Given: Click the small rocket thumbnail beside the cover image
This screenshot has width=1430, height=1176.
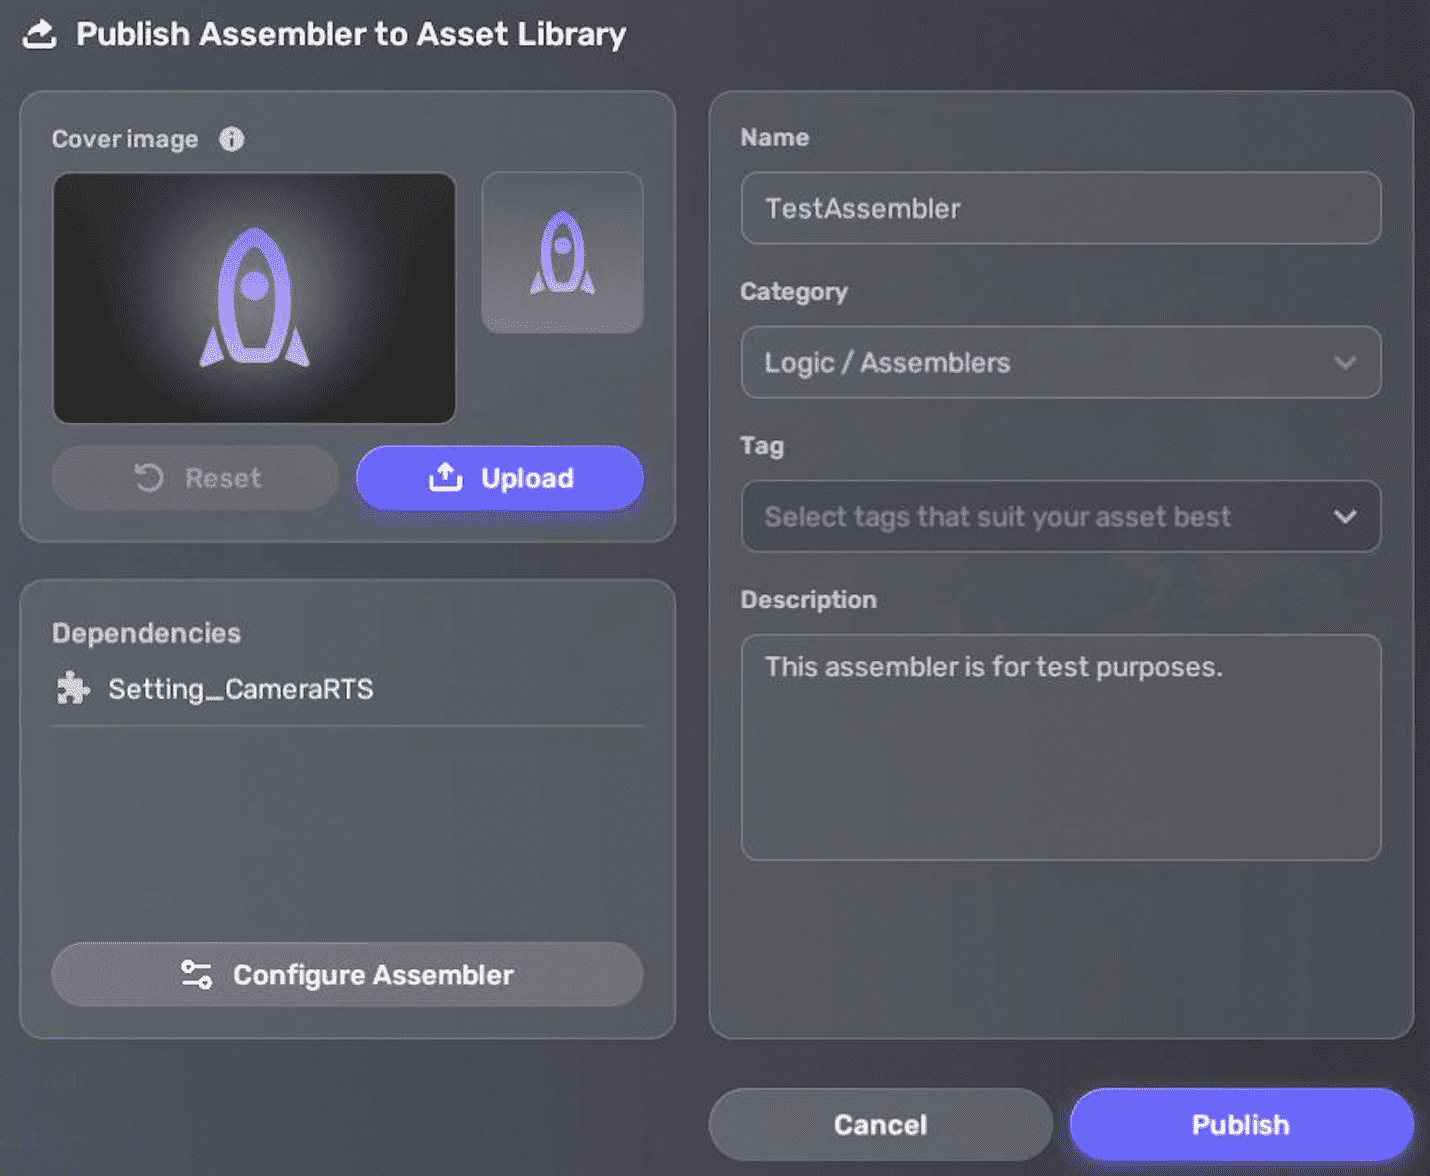Looking at the screenshot, I should 562,251.
